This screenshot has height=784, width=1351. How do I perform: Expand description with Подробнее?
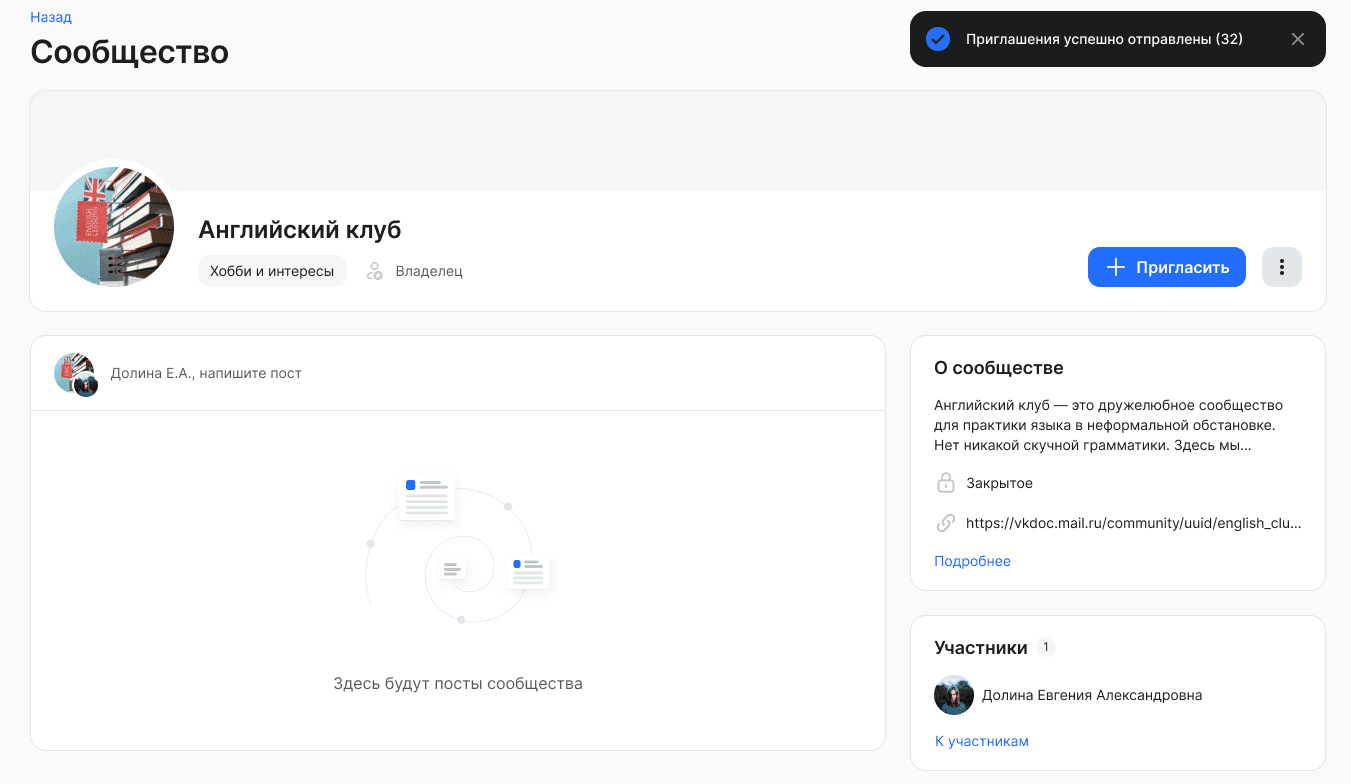(972, 561)
